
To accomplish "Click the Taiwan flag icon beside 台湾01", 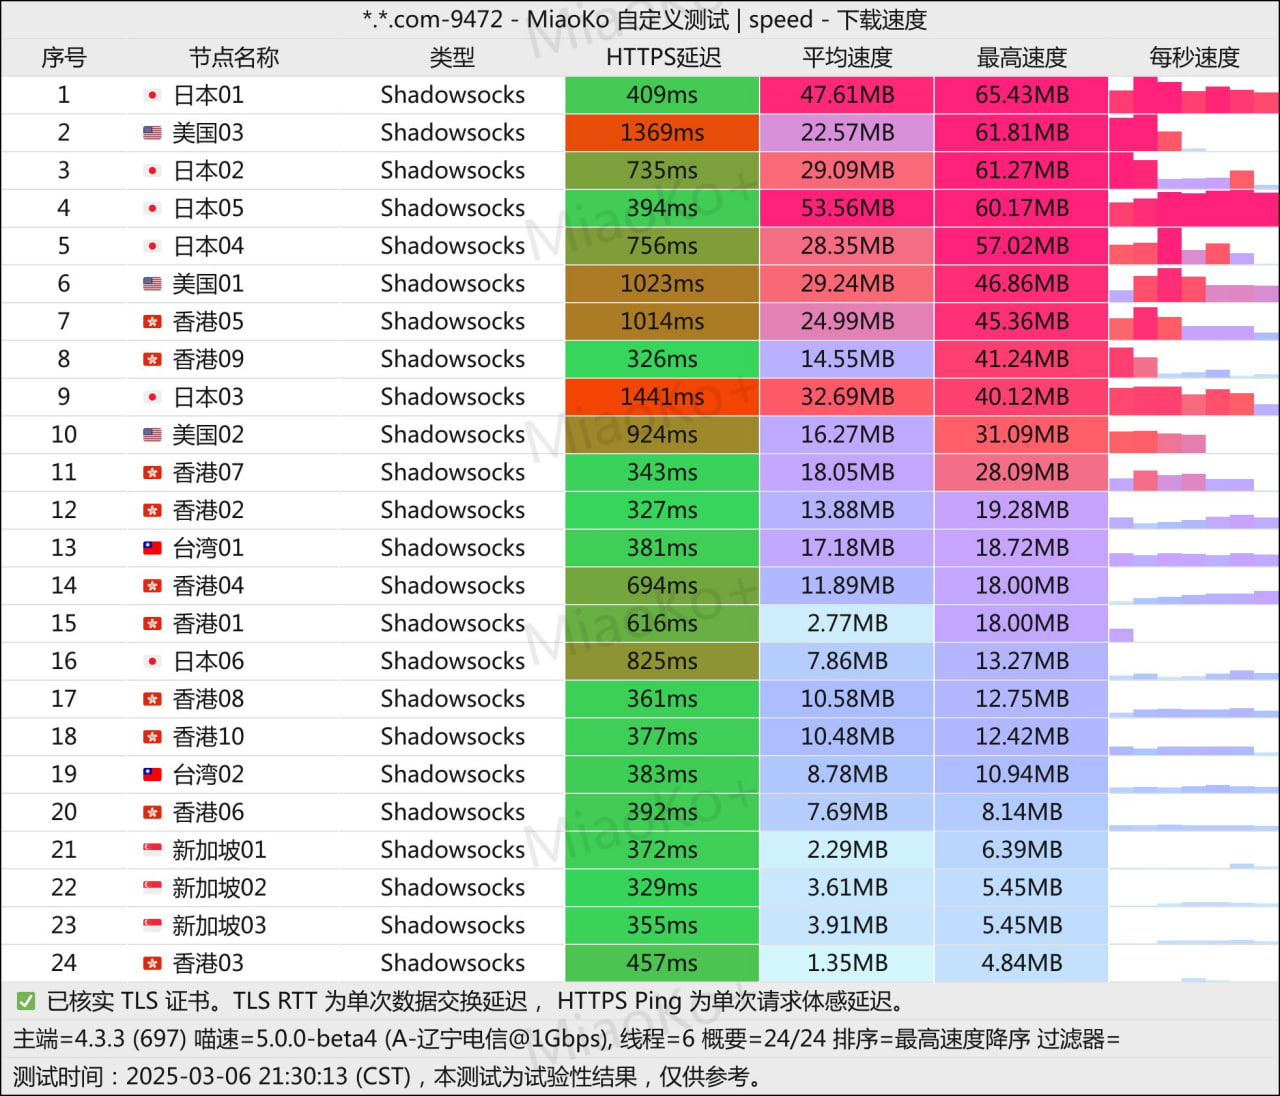I will [152, 548].
